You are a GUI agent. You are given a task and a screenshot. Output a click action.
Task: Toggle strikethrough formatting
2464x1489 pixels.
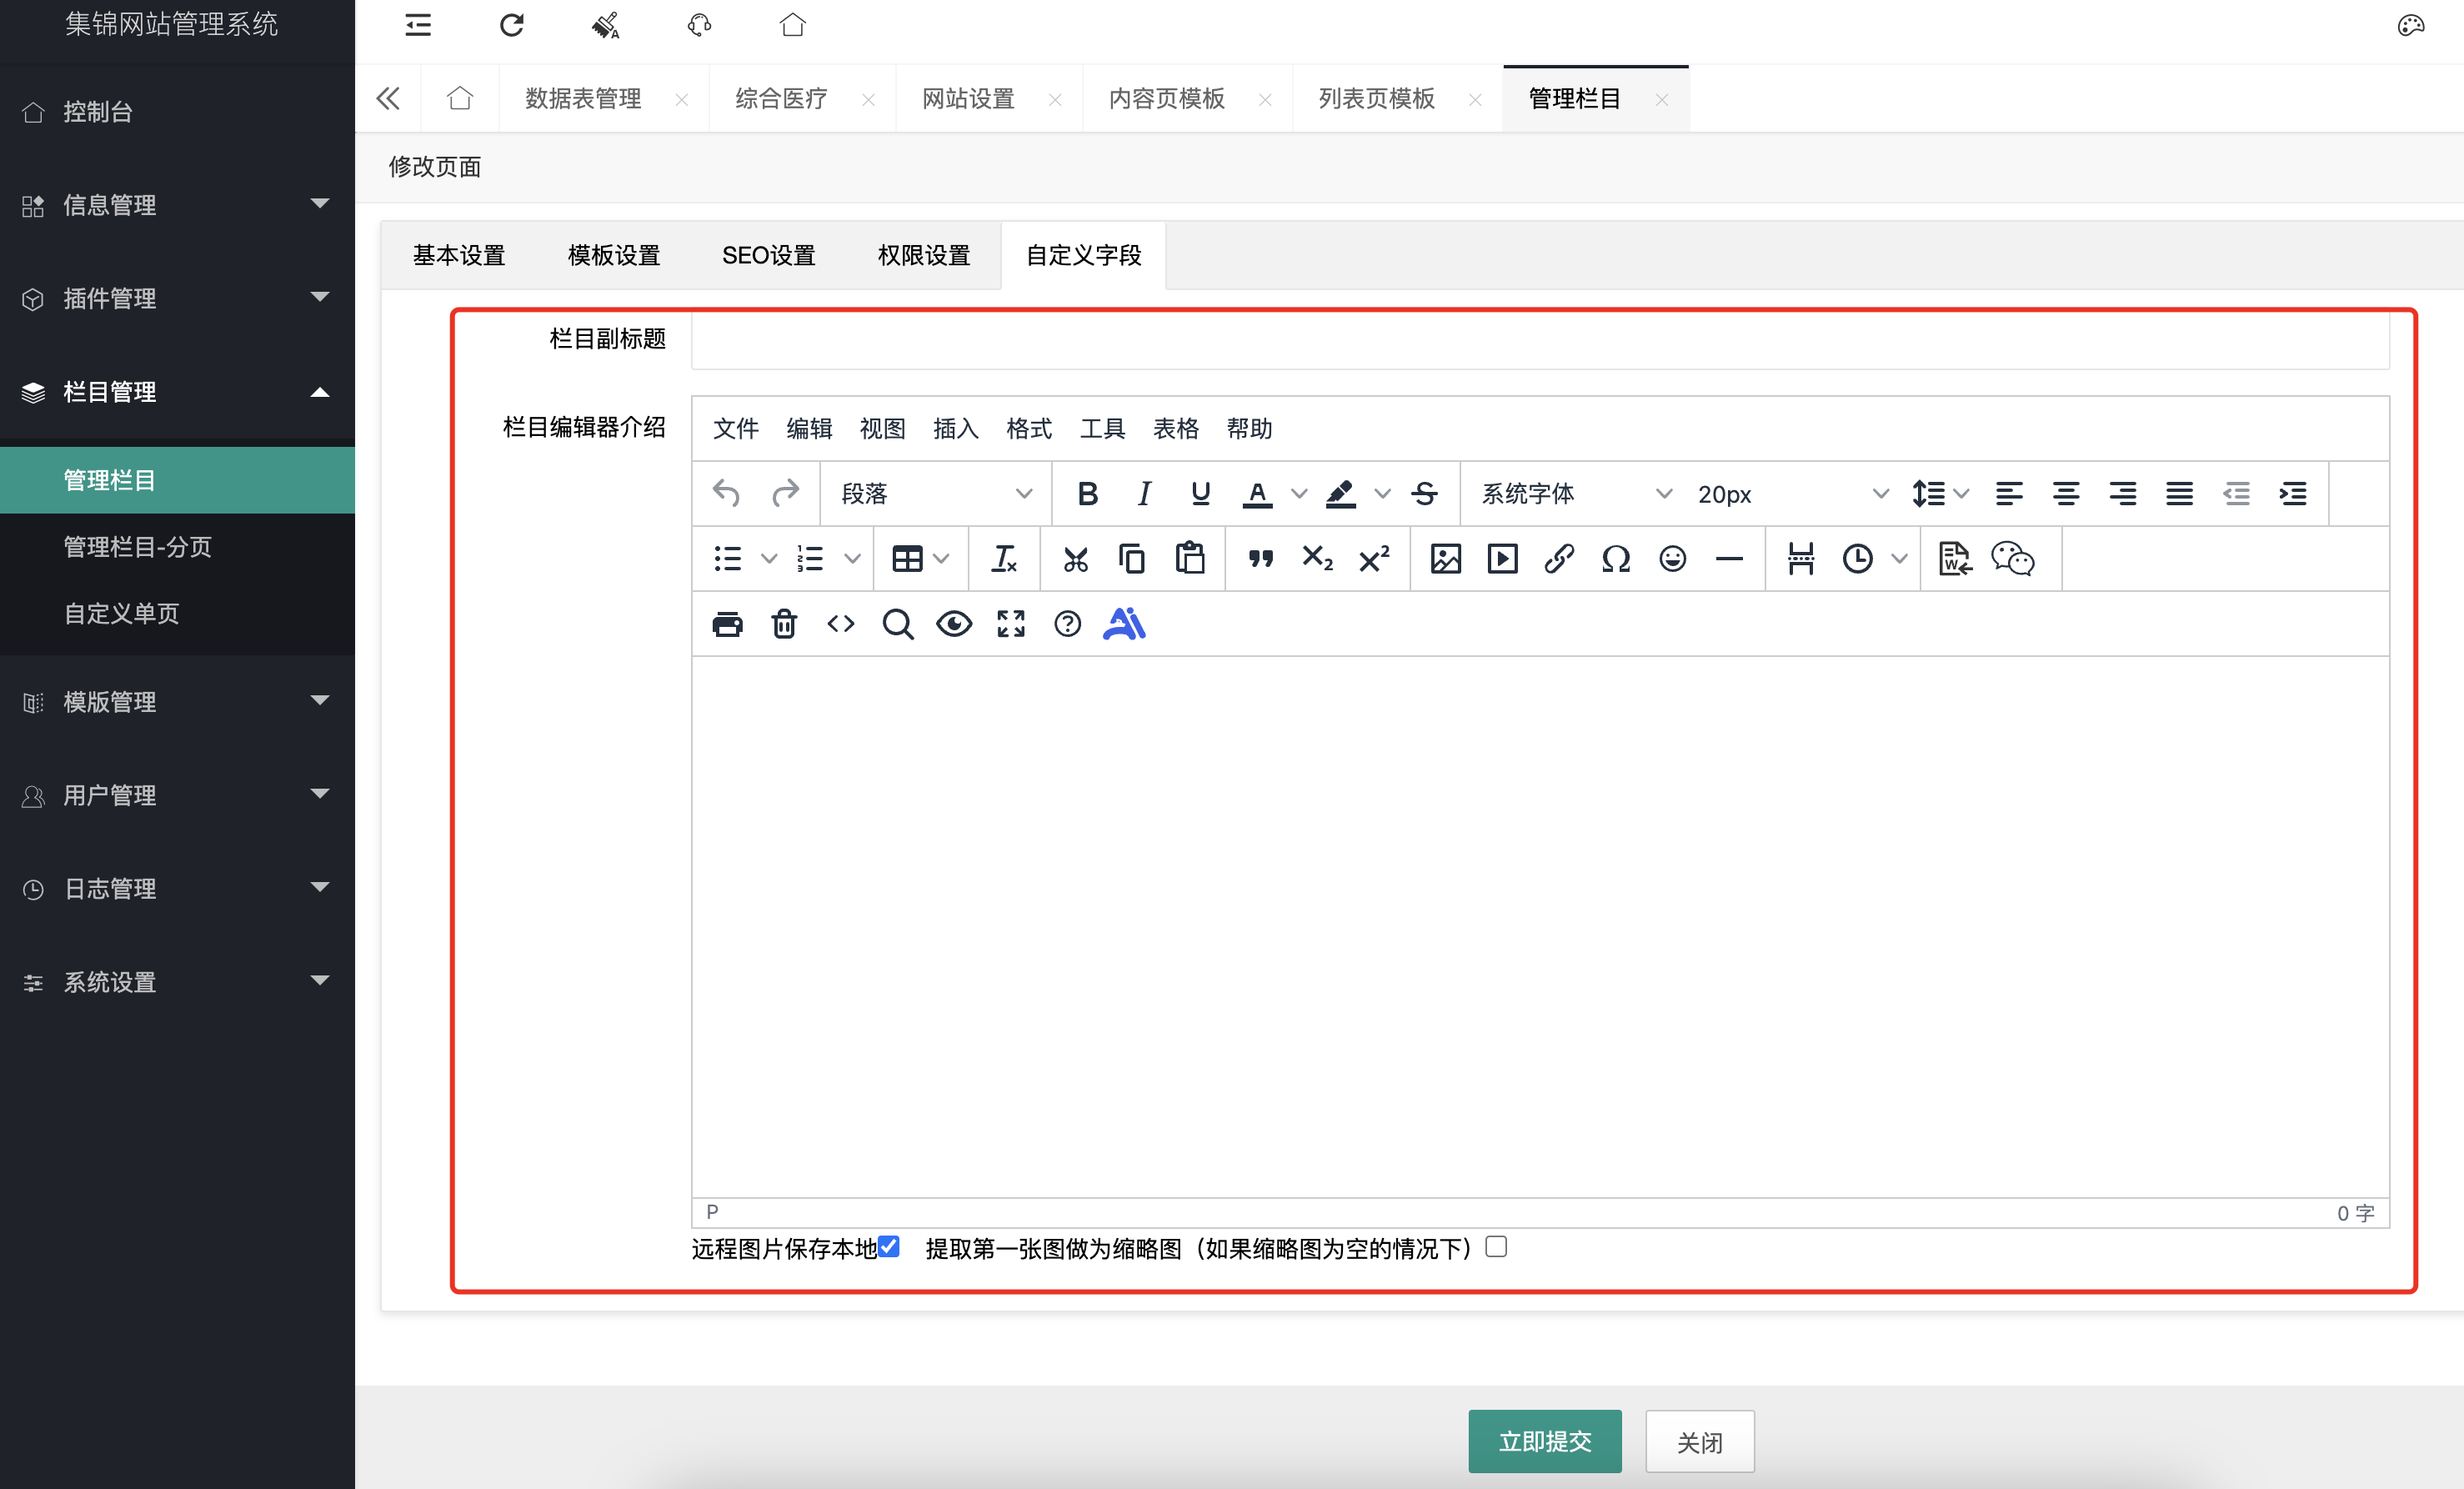pyautogui.click(x=1424, y=493)
